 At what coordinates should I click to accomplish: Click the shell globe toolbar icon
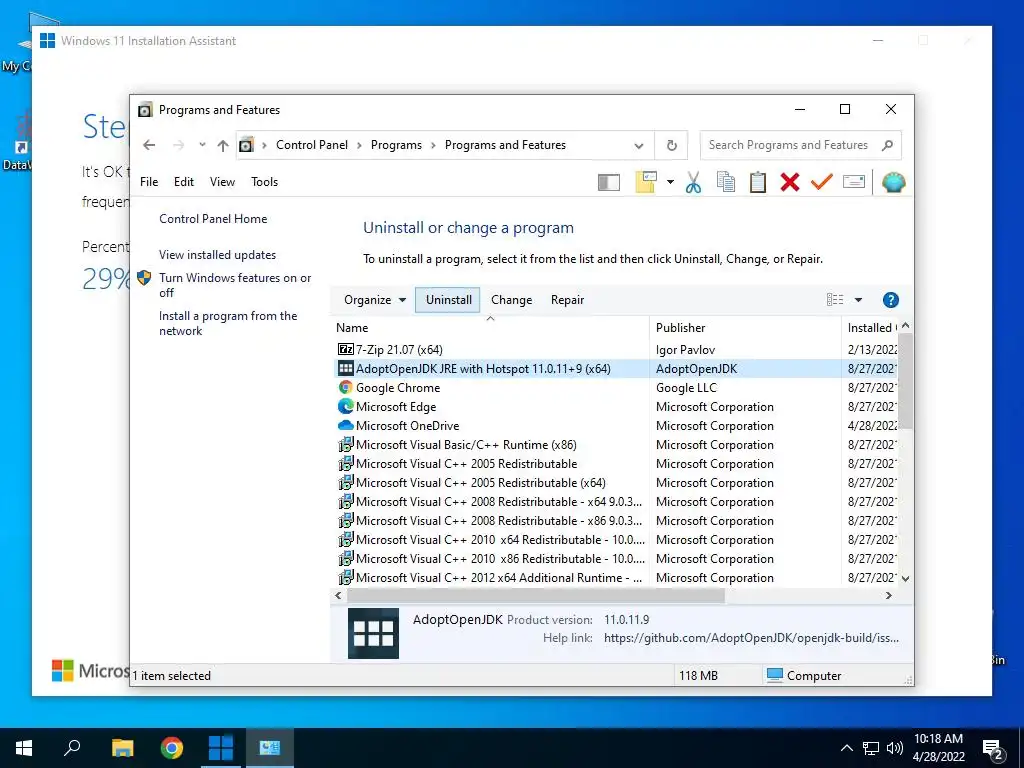[x=893, y=182]
